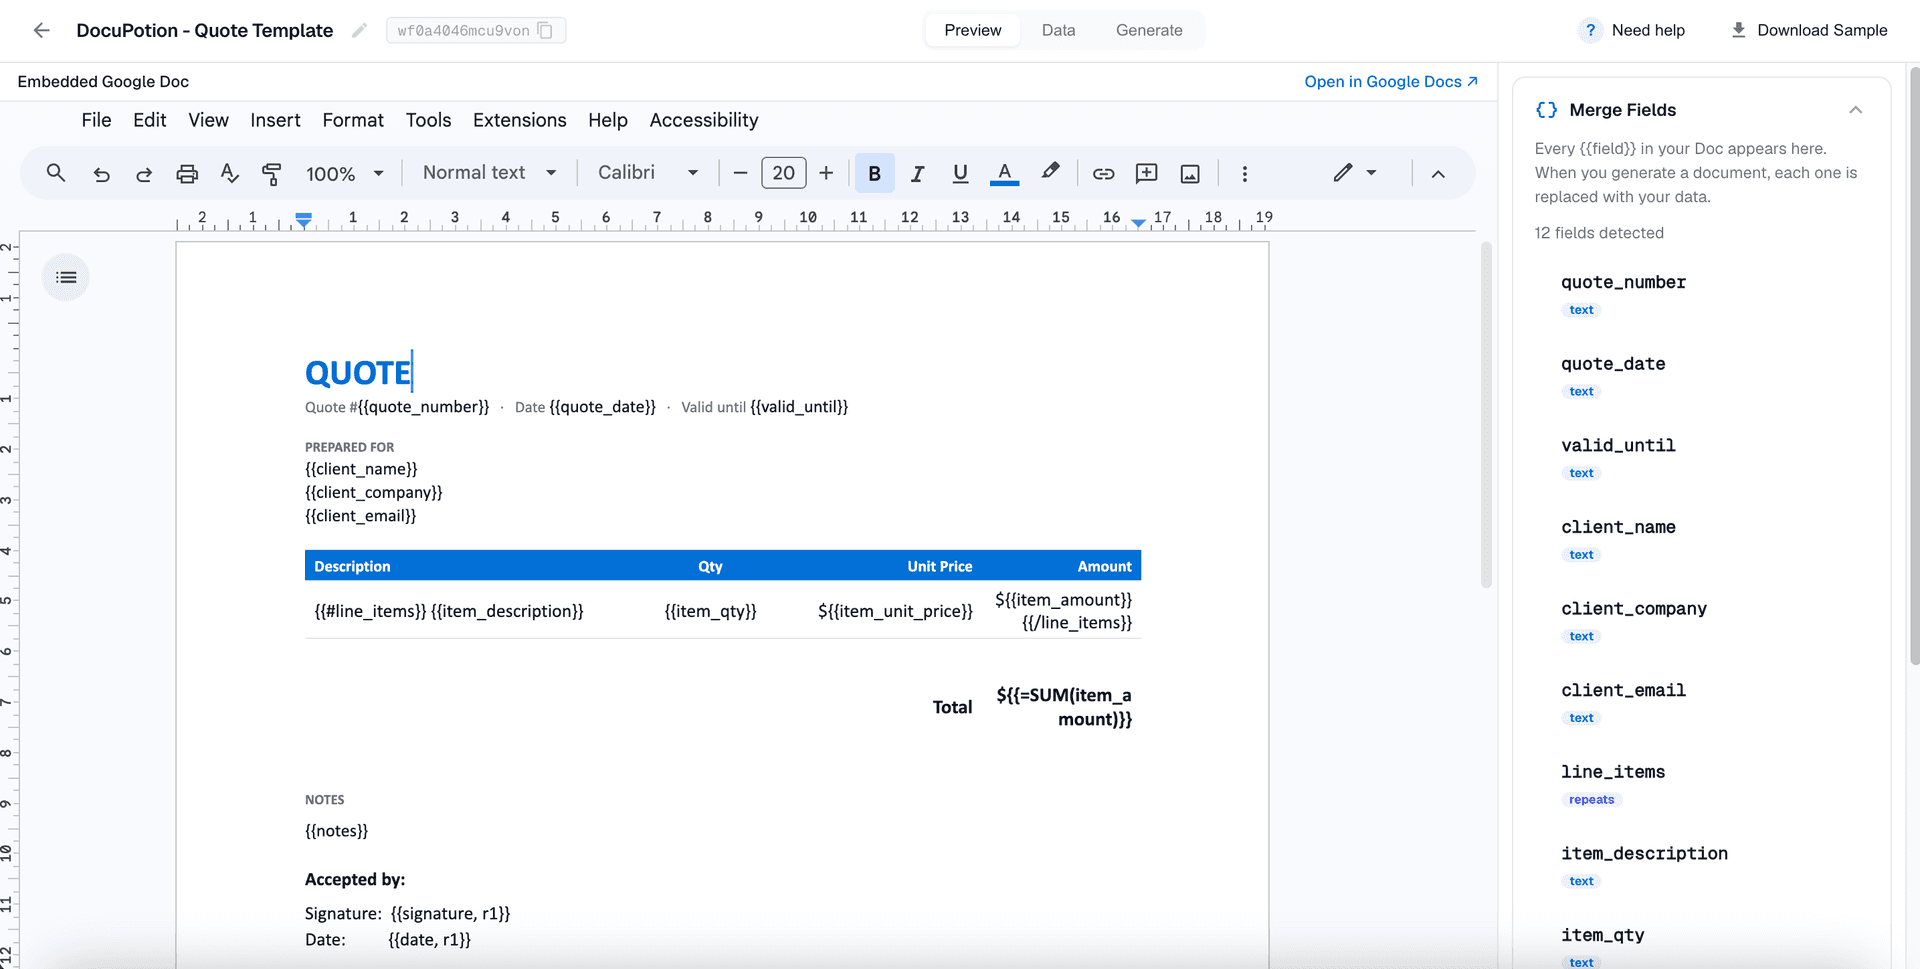Run spelling and grammar check

[229, 174]
